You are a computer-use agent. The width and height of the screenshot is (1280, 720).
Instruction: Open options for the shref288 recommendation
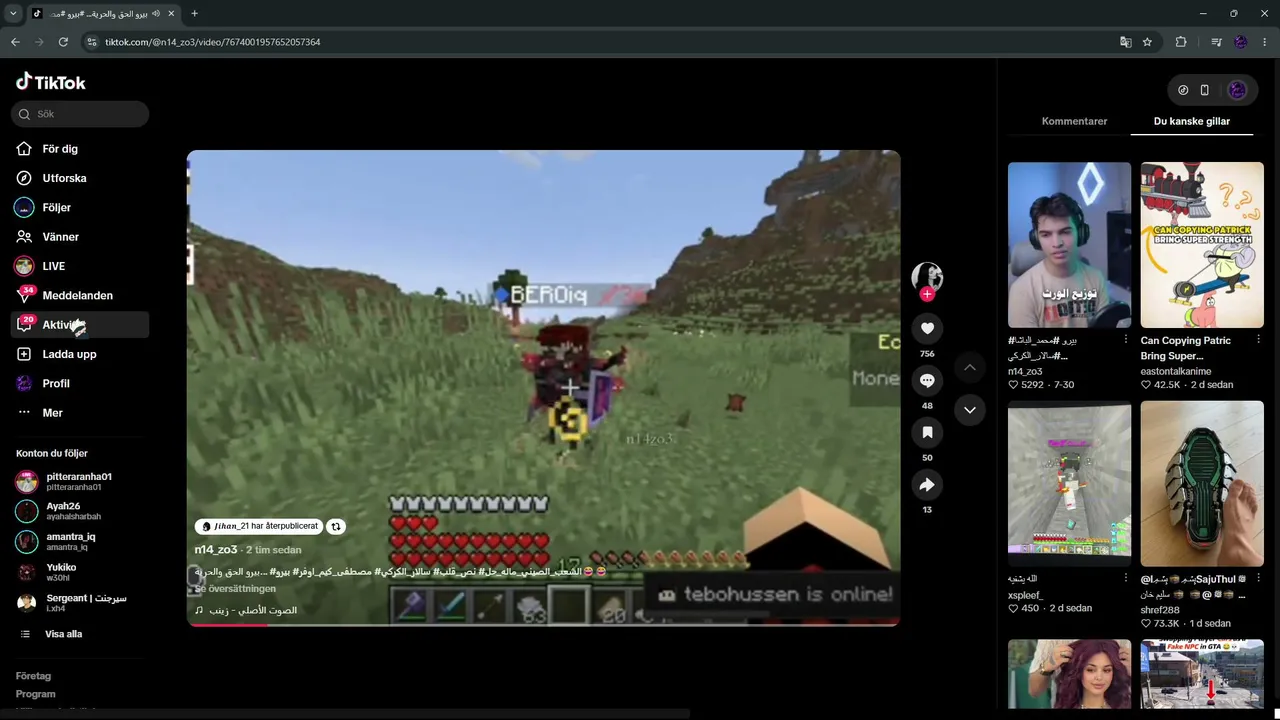pos(1258,578)
